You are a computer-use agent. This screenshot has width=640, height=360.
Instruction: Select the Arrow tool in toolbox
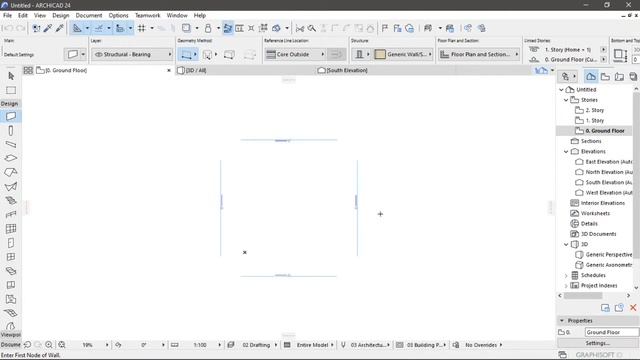(11, 76)
